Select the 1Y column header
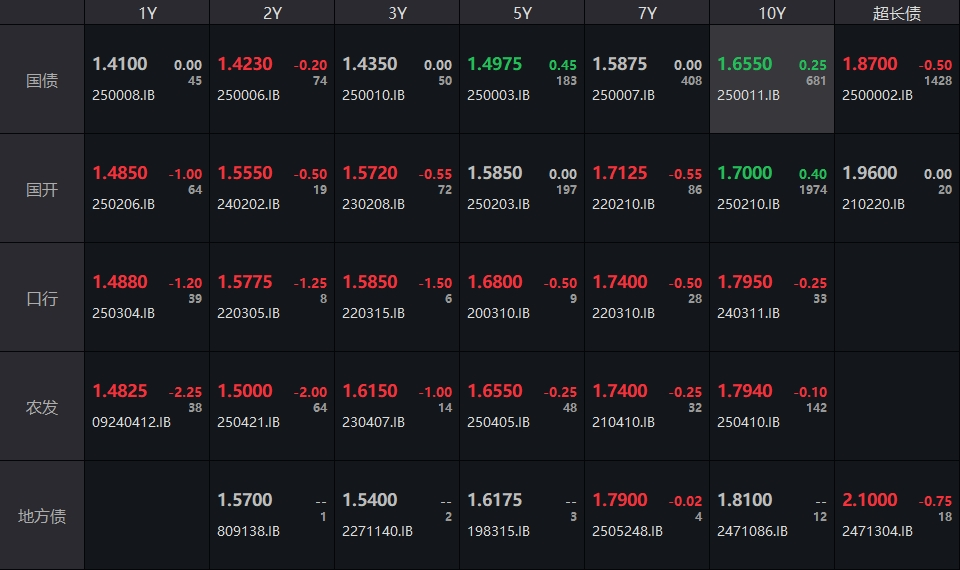960x570 pixels. pos(147,13)
